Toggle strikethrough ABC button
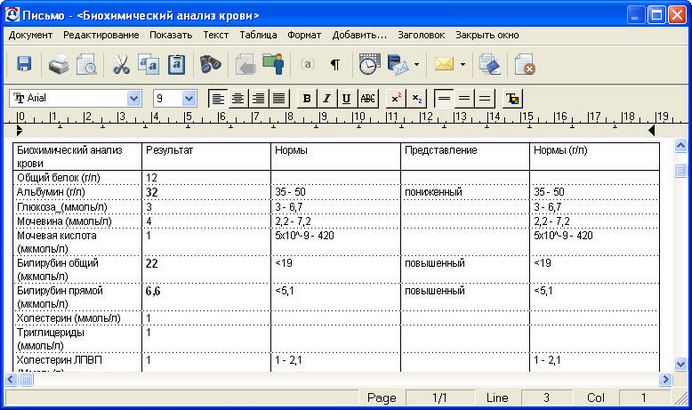Screen dimensions: 692x410 tap(368, 98)
